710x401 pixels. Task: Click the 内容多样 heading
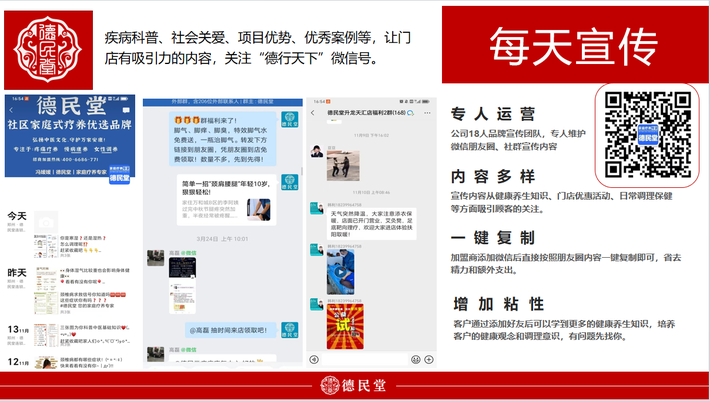(x=493, y=176)
